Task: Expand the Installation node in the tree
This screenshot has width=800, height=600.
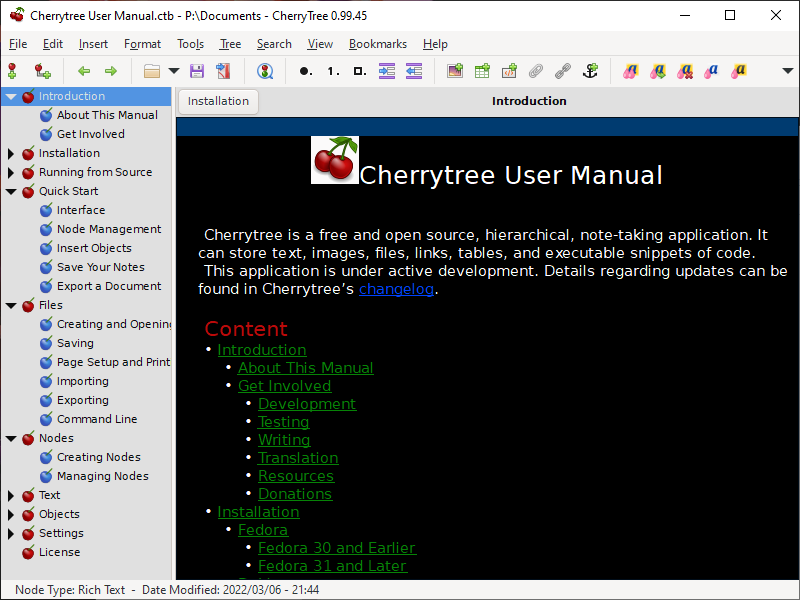Action: 11,154
